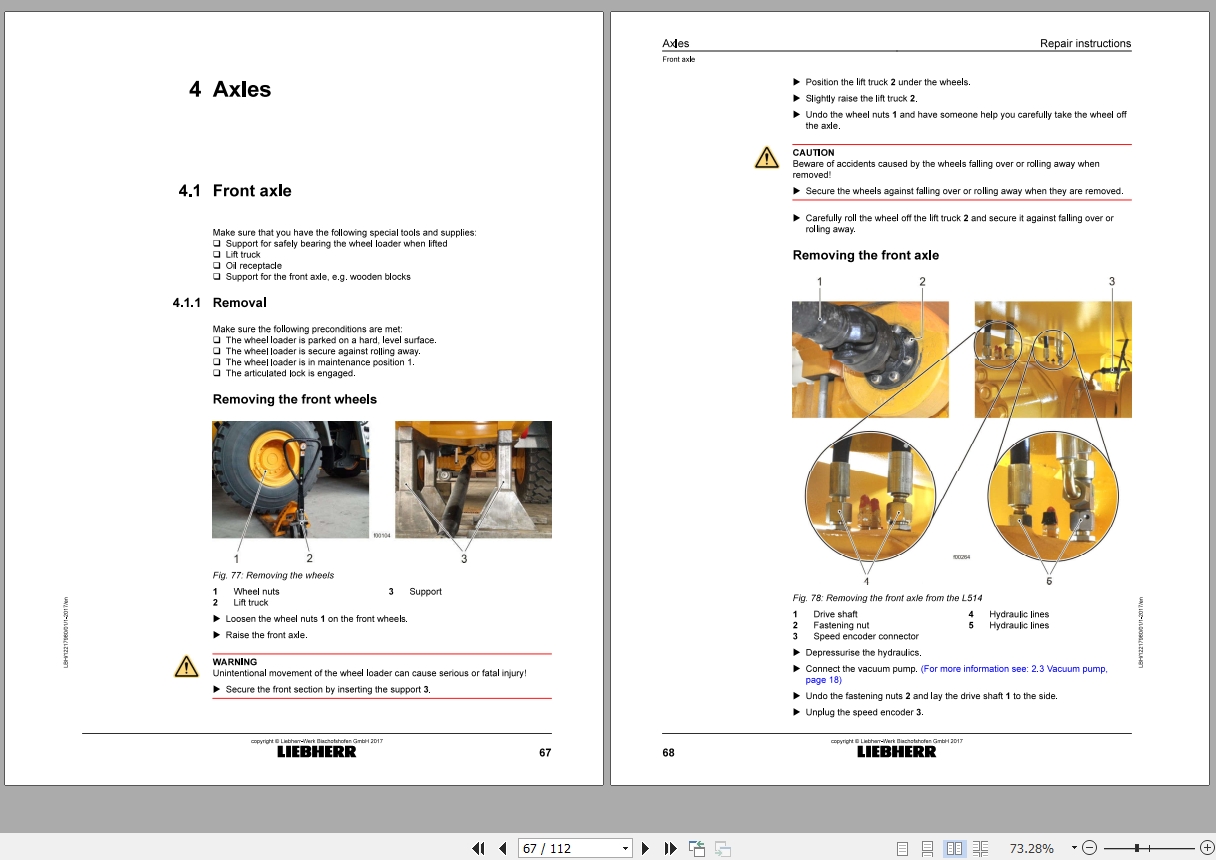Click the warning triangle on page 67
Viewport: 1216px width, 860px height.
pos(186,668)
